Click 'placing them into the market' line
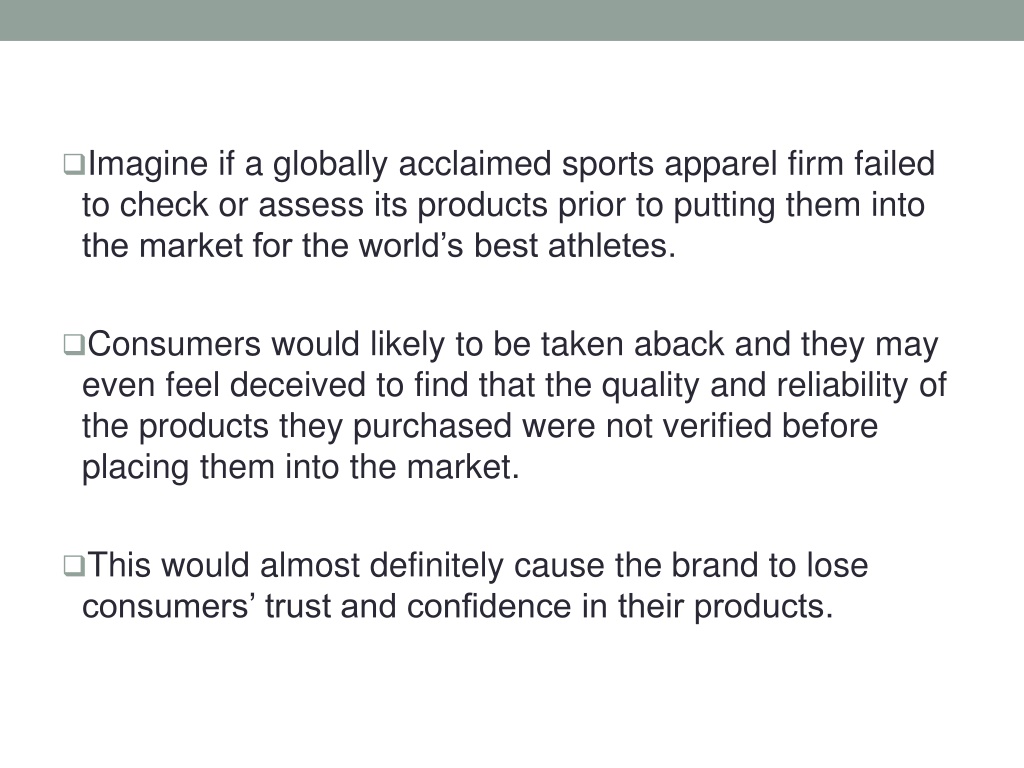 click(300, 468)
